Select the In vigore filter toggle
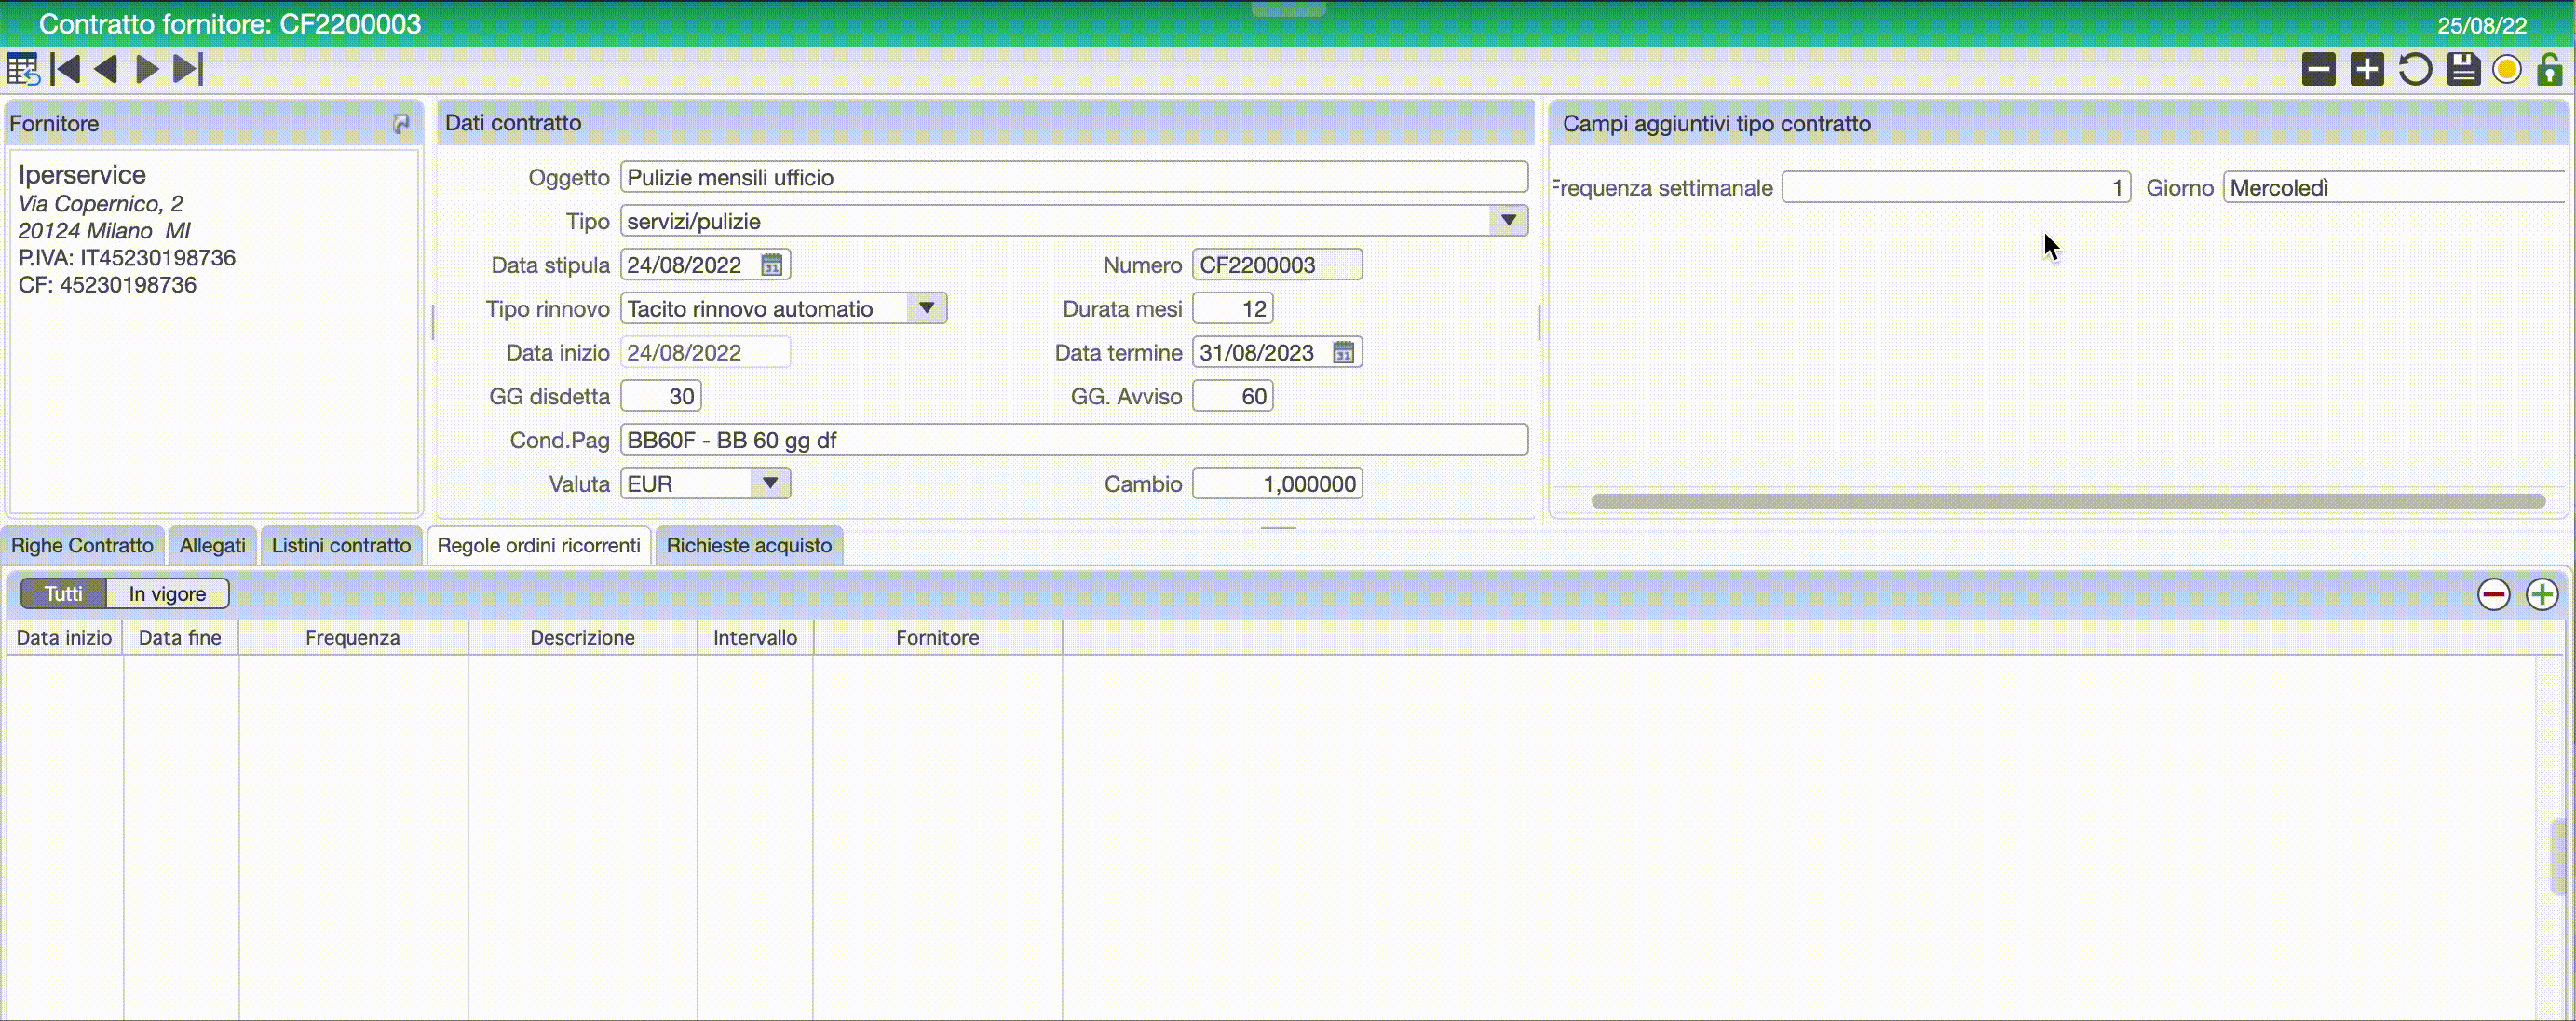2576x1021 pixels. (x=167, y=594)
